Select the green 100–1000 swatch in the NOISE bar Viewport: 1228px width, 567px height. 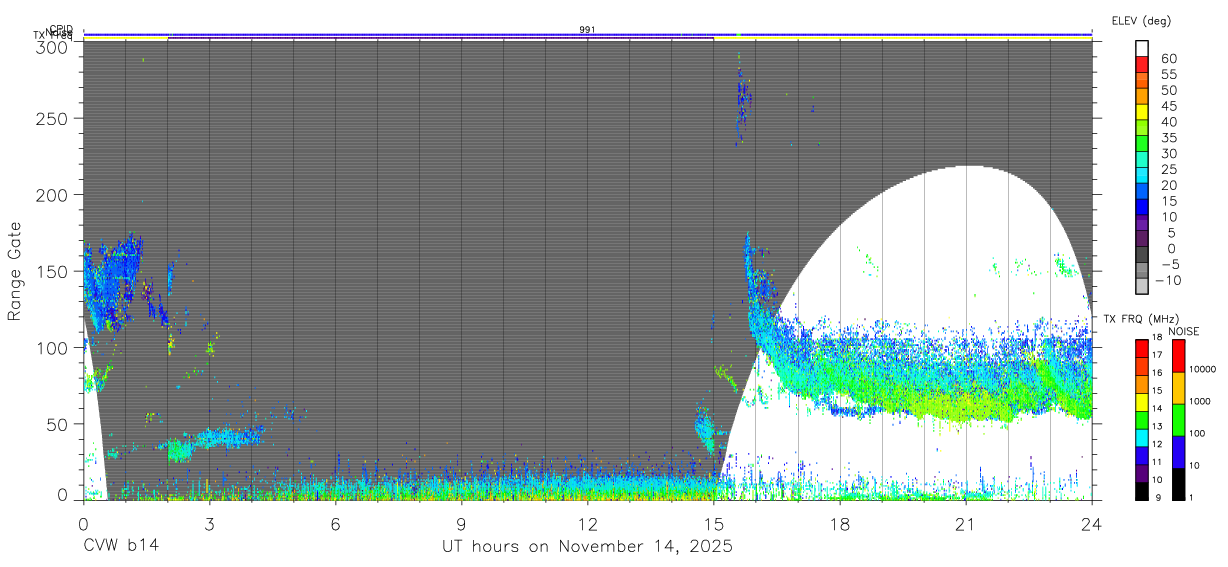(x=1179, y=420)
